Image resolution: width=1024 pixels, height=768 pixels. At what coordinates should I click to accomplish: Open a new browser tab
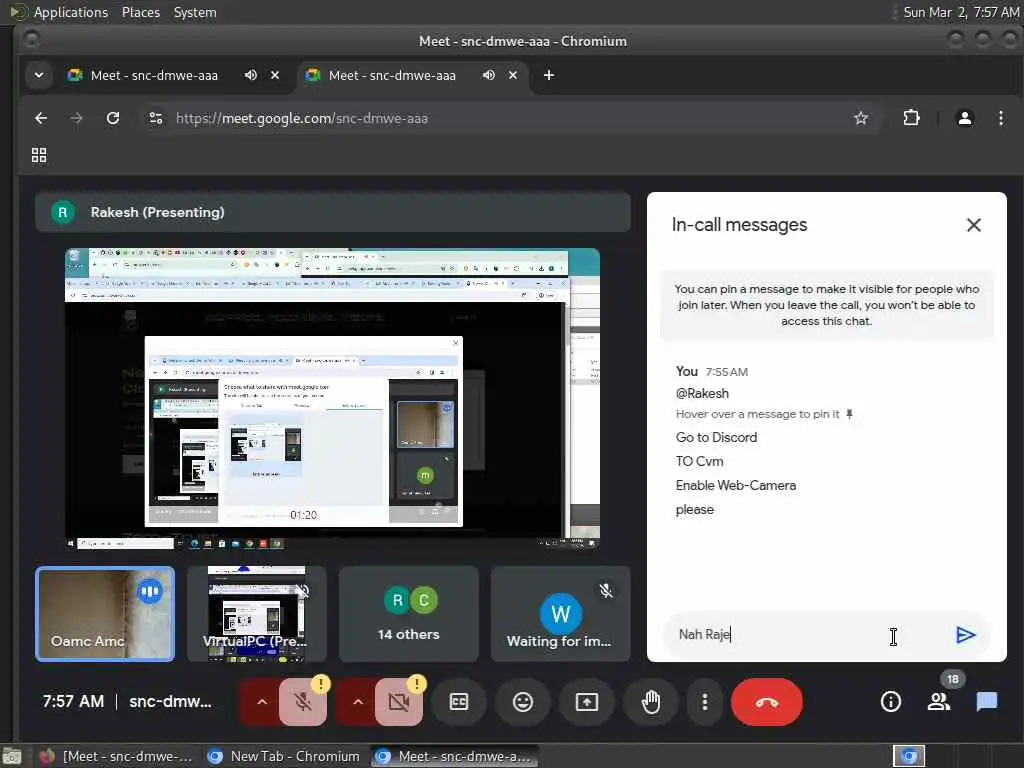tap(549, 76)
